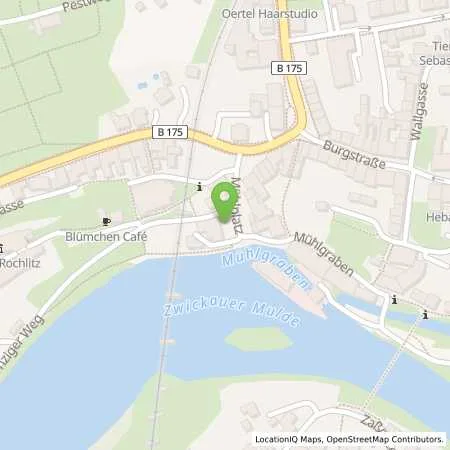The width and height of the screenshot is (450, 450).
Task: Click the small green island in the river
Action: coord(259,338)
